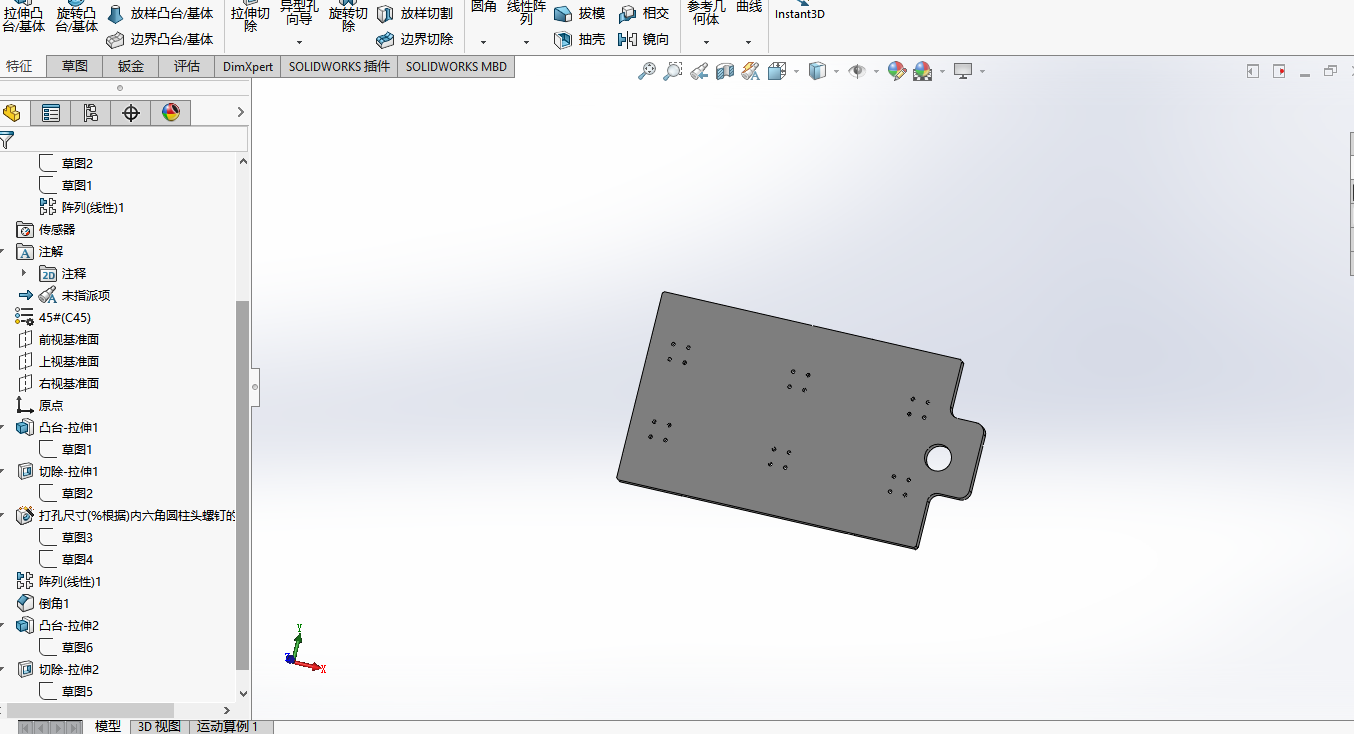1354x734 pixels.
Task: Click the apply scene icon
Action: pos(922,71)
